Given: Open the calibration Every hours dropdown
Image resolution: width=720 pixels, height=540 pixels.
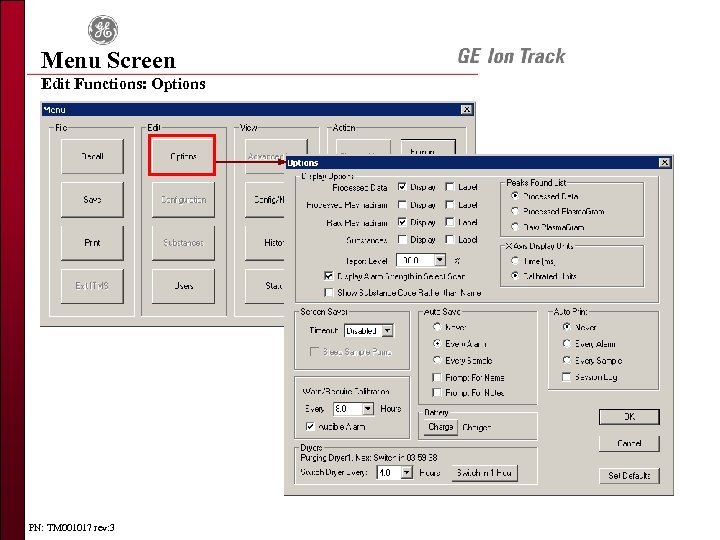Looking at the screenshot, I should (x=367, y=409).
